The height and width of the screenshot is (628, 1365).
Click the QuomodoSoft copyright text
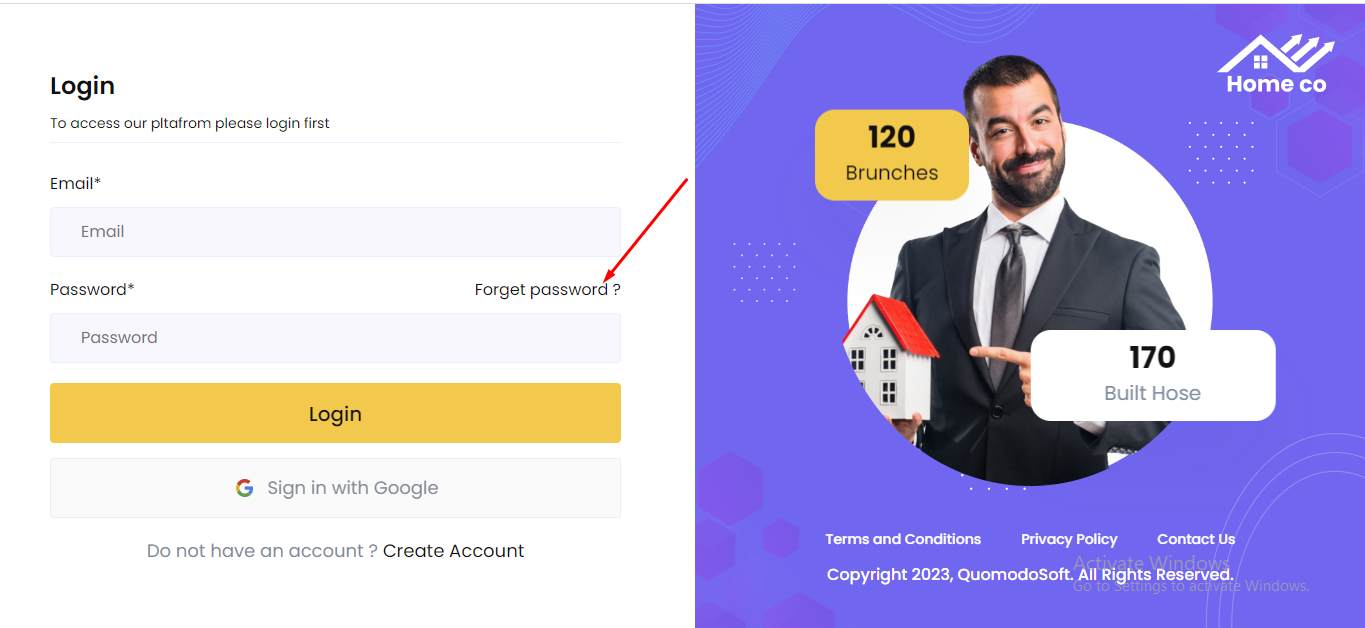(1029, 575)
